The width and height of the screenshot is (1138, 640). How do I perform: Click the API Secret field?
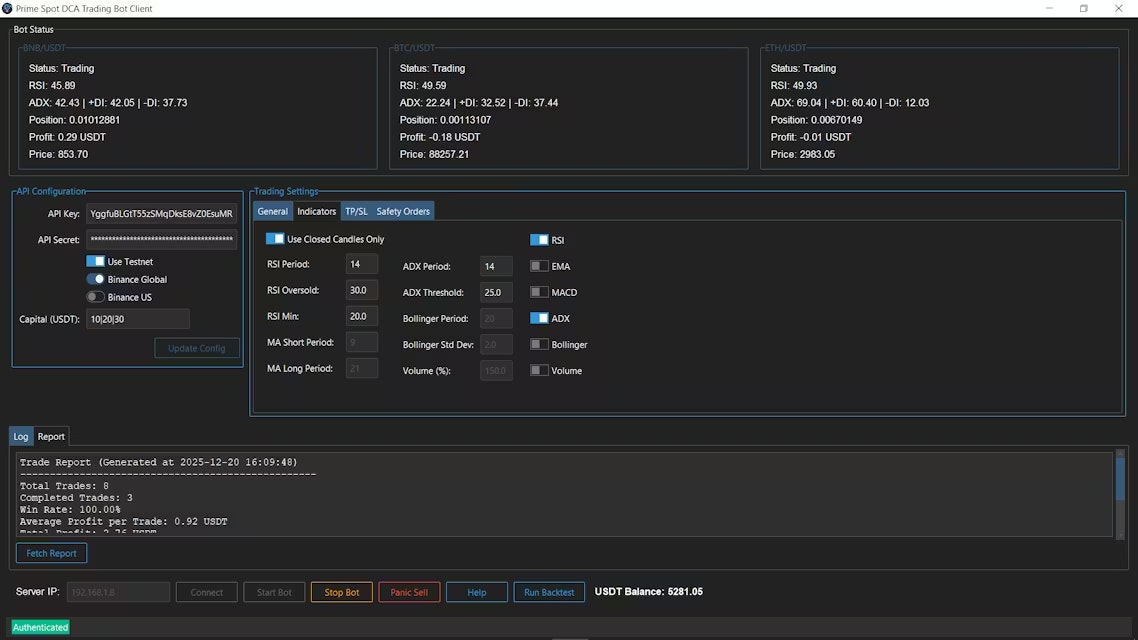tap(162, 239)
